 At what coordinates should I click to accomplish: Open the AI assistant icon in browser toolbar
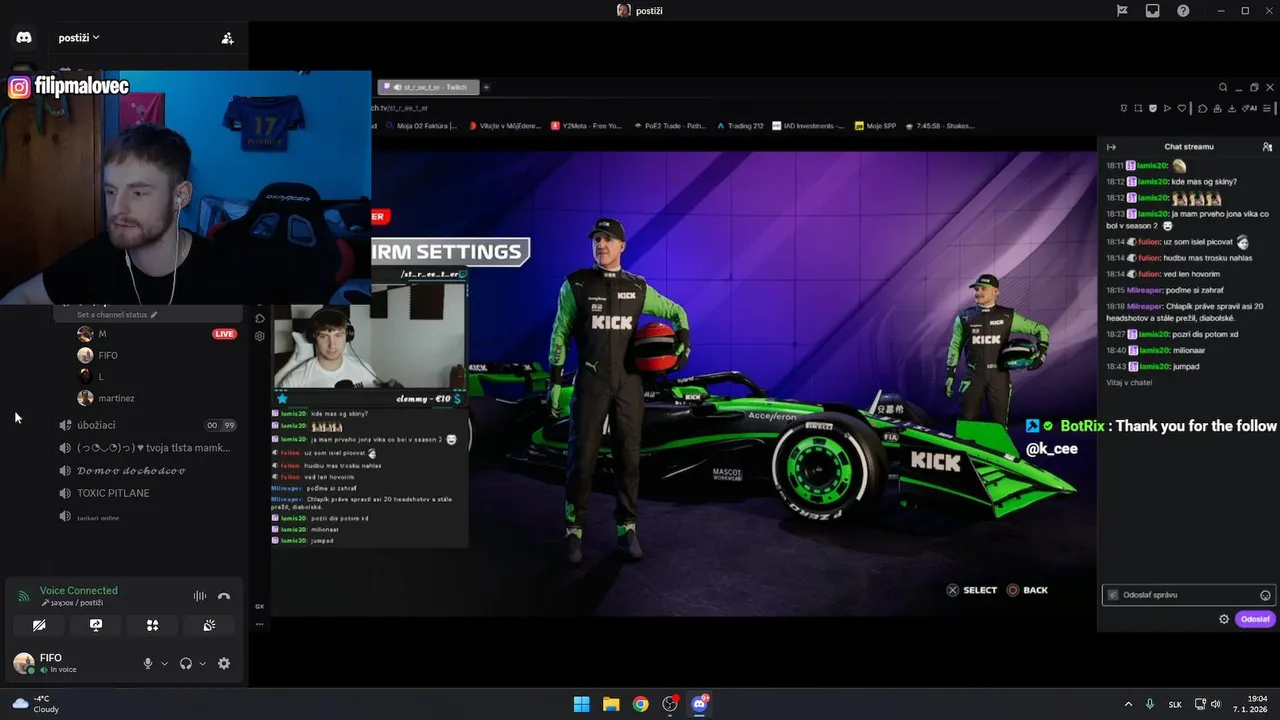tap(1250, 108)
